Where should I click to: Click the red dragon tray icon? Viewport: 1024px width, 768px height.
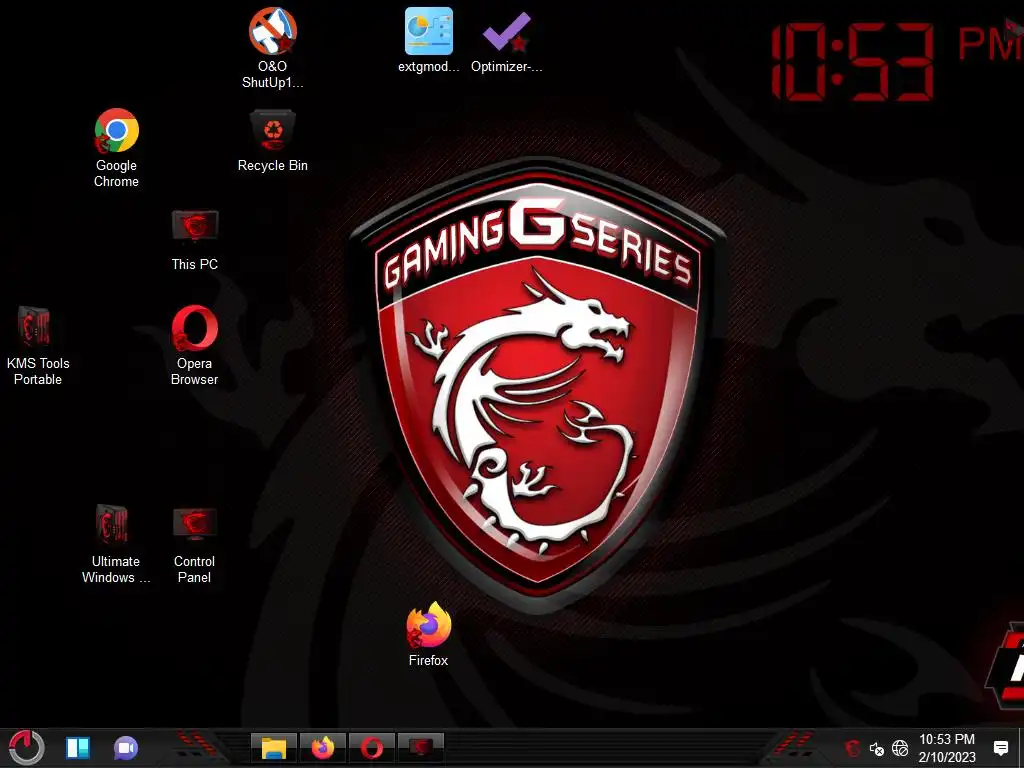(x=852, y=748)
